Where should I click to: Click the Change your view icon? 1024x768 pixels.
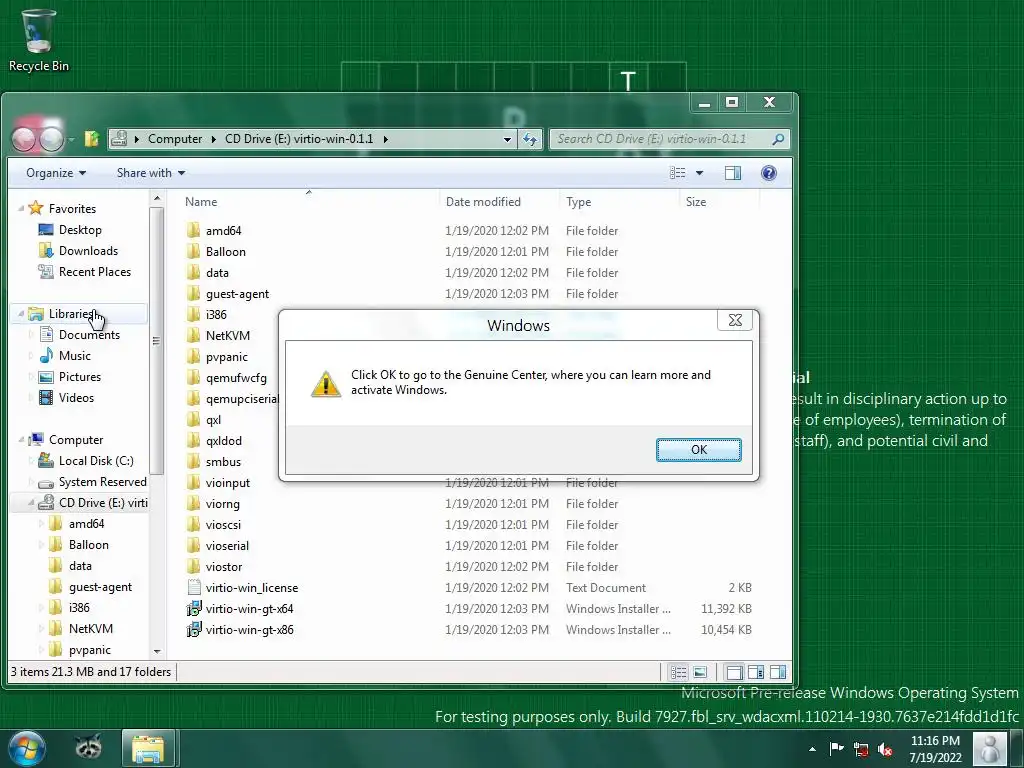click(678, 173)
